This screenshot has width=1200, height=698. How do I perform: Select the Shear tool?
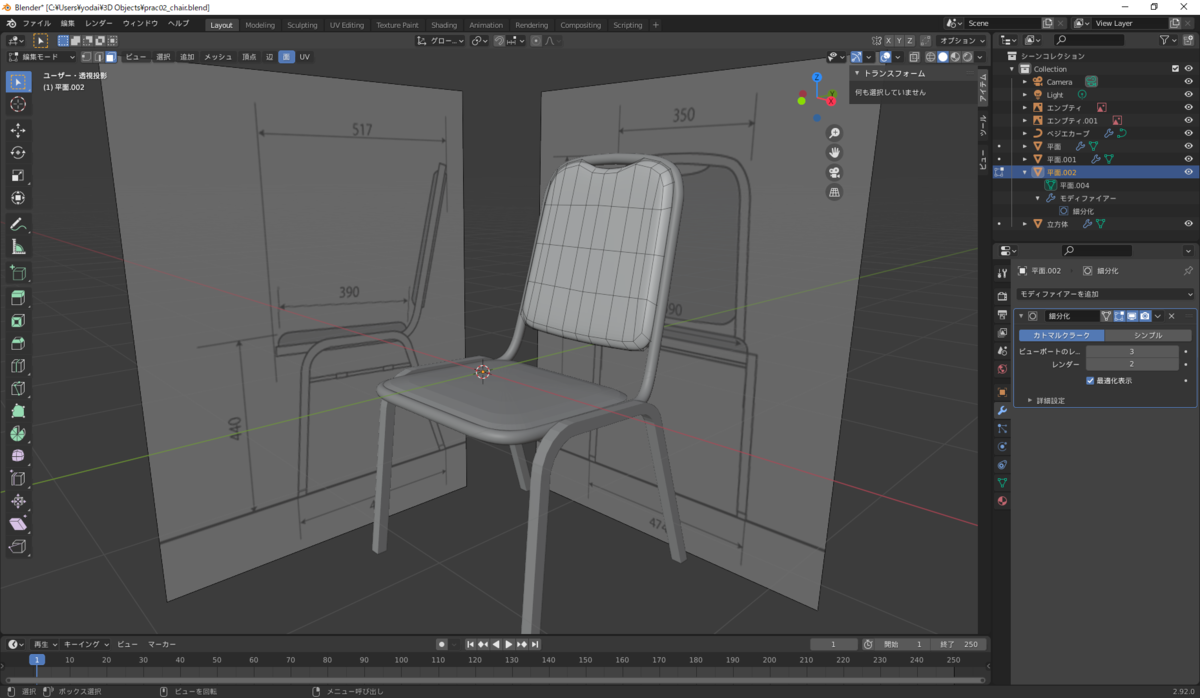pyautogui.click(x=18, y=524)
